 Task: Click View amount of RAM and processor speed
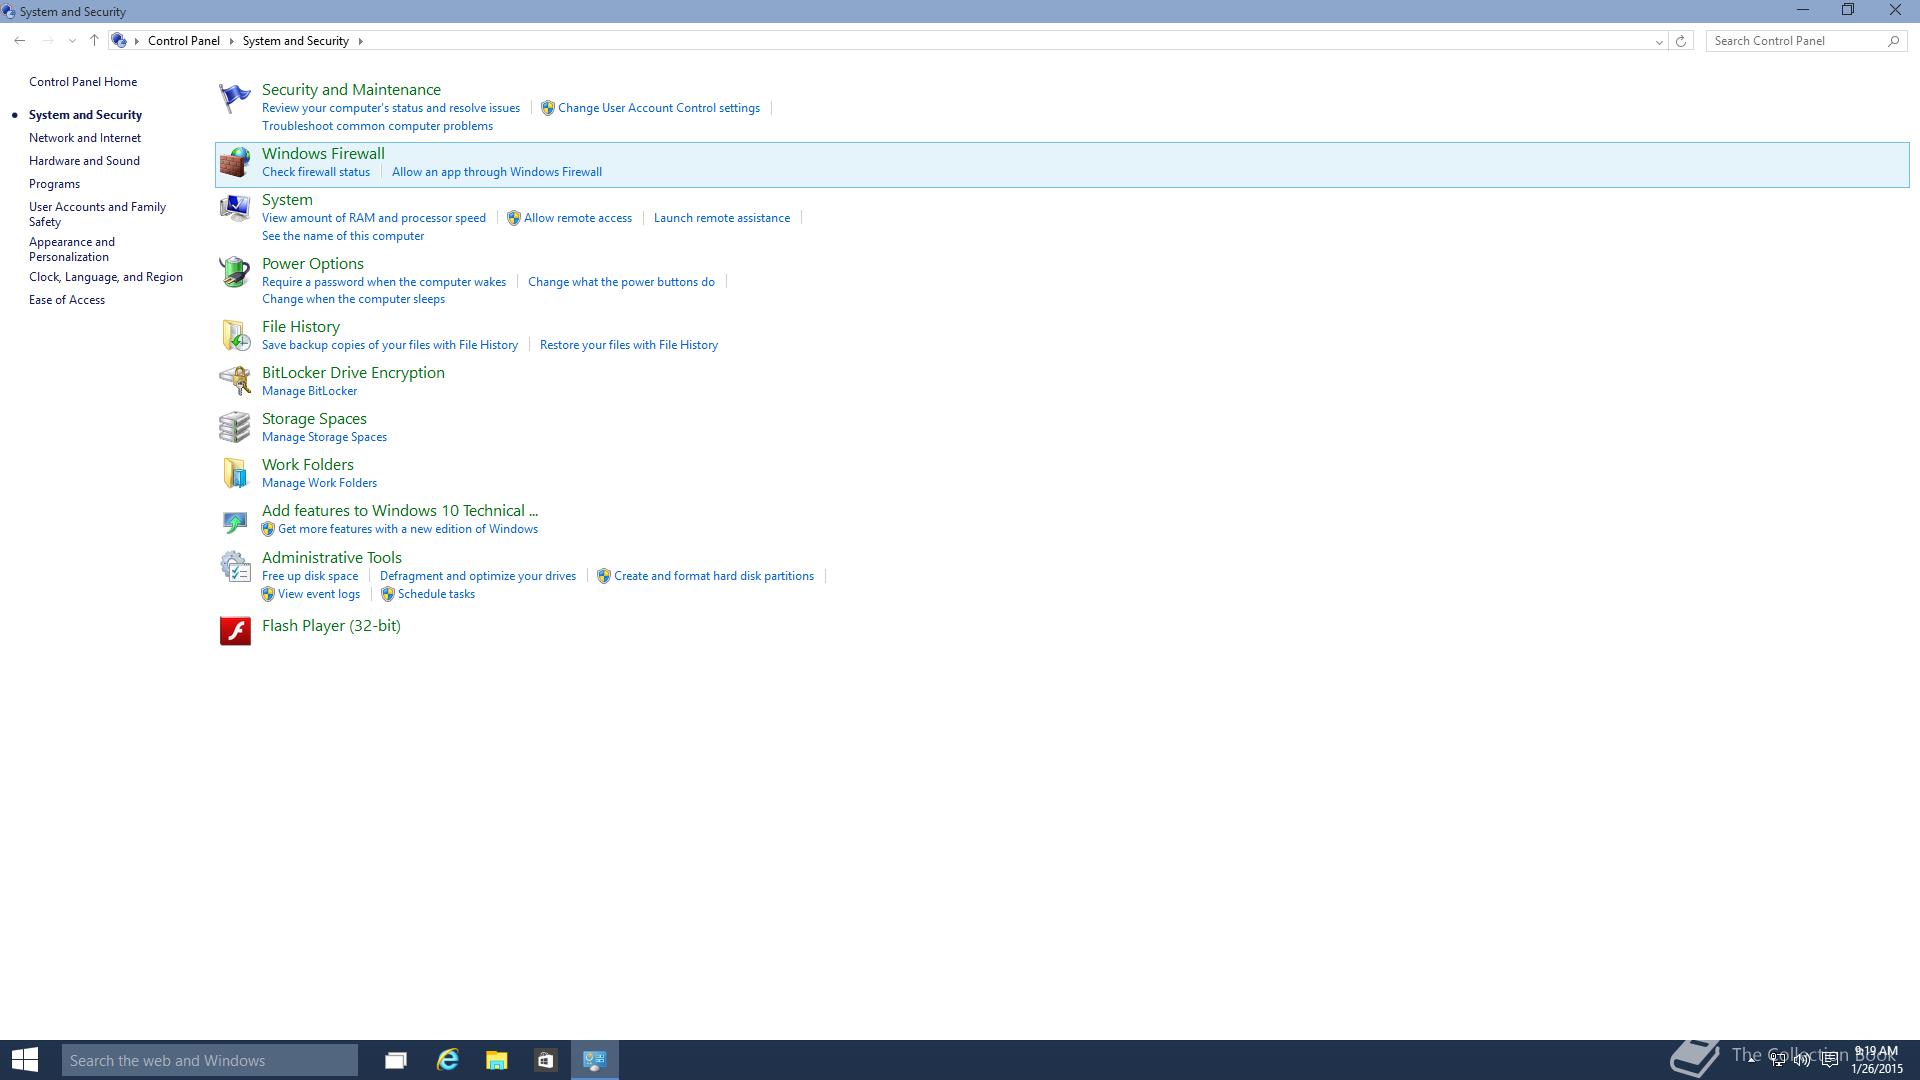click(374, 218)
